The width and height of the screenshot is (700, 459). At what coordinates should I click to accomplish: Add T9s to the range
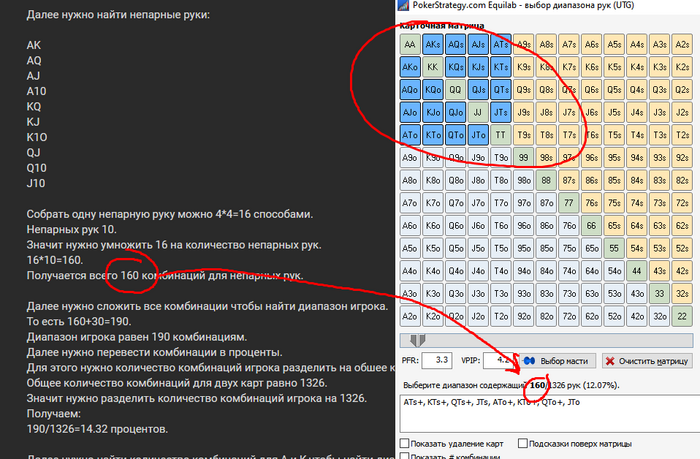[524, 135]
